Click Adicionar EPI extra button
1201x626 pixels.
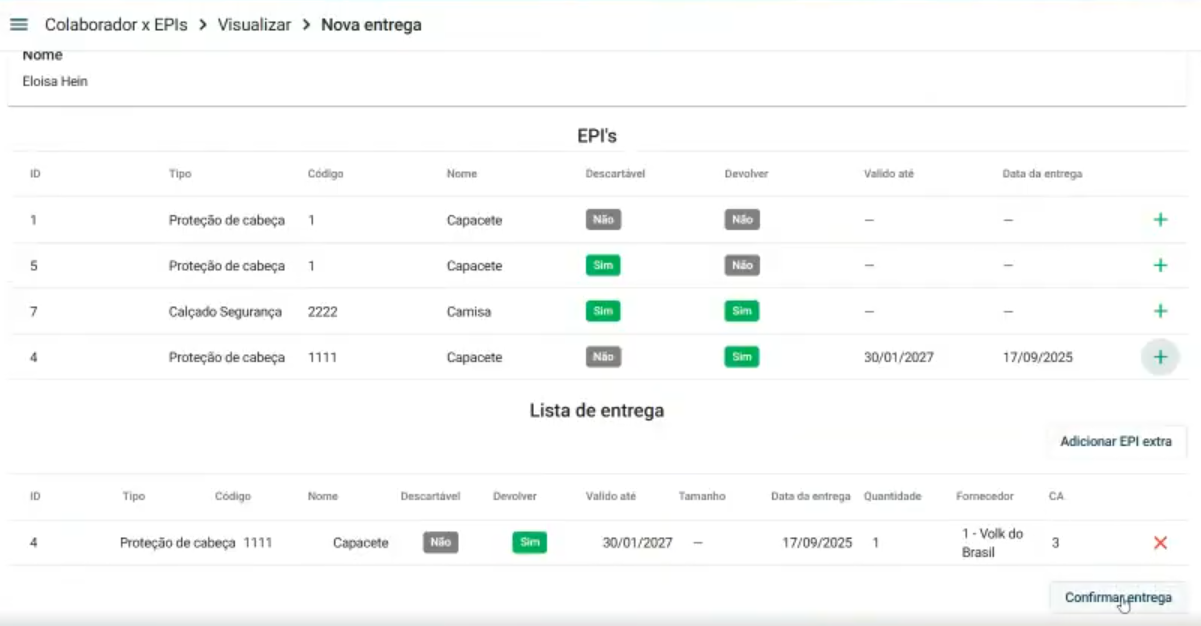1115,441
